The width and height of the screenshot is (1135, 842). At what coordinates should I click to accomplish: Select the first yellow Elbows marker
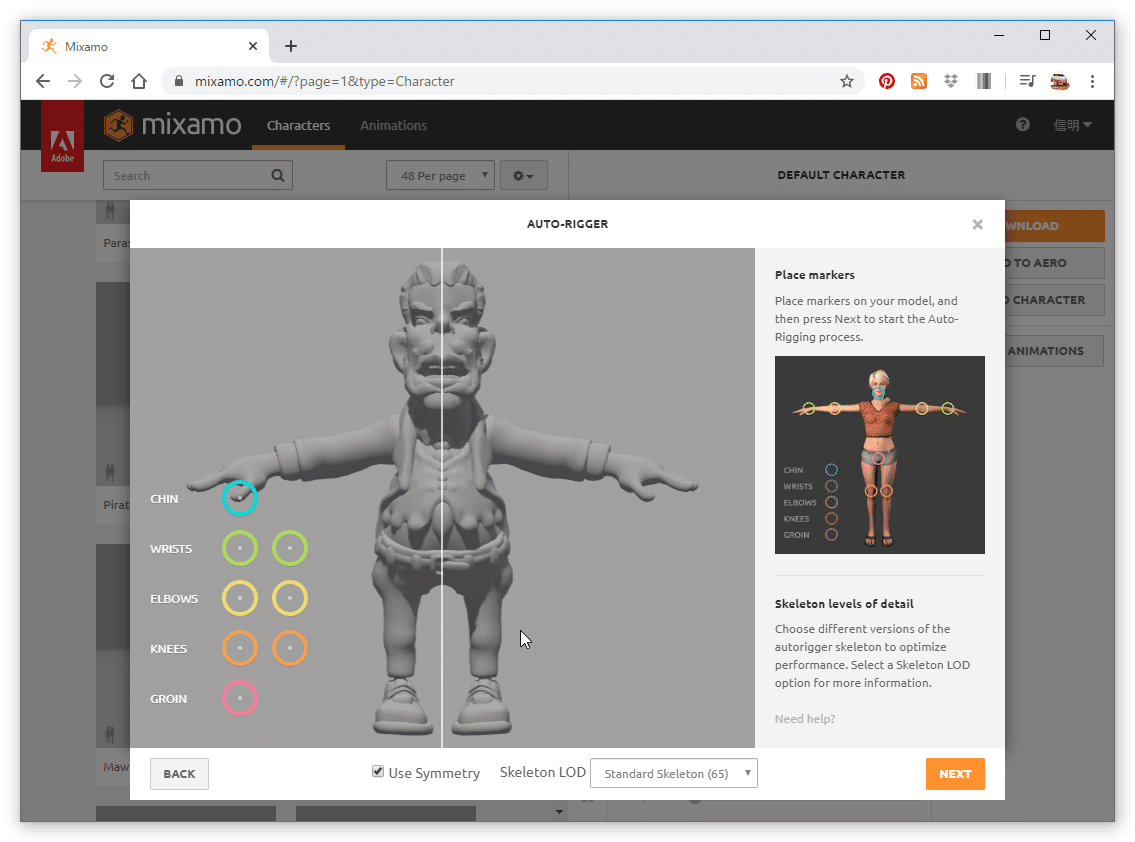point(240,598)
